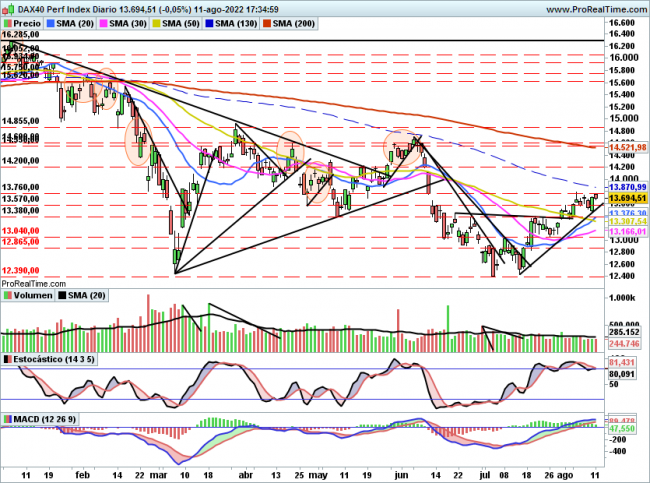Viewport: 650px width, 483px height.
Task: Click the ProRealTime.com watermark above volume panel
Action: point(34,284)
